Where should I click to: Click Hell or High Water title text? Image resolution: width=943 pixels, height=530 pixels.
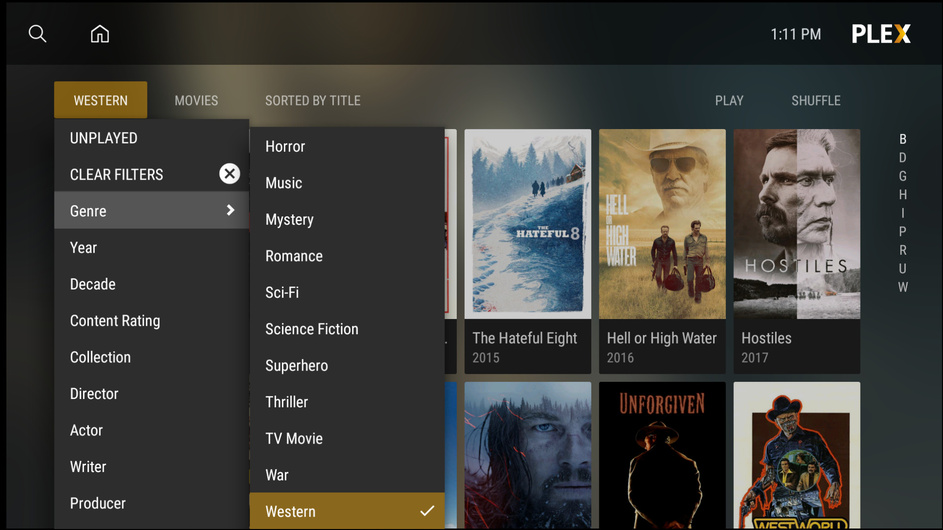pos(662,338)
